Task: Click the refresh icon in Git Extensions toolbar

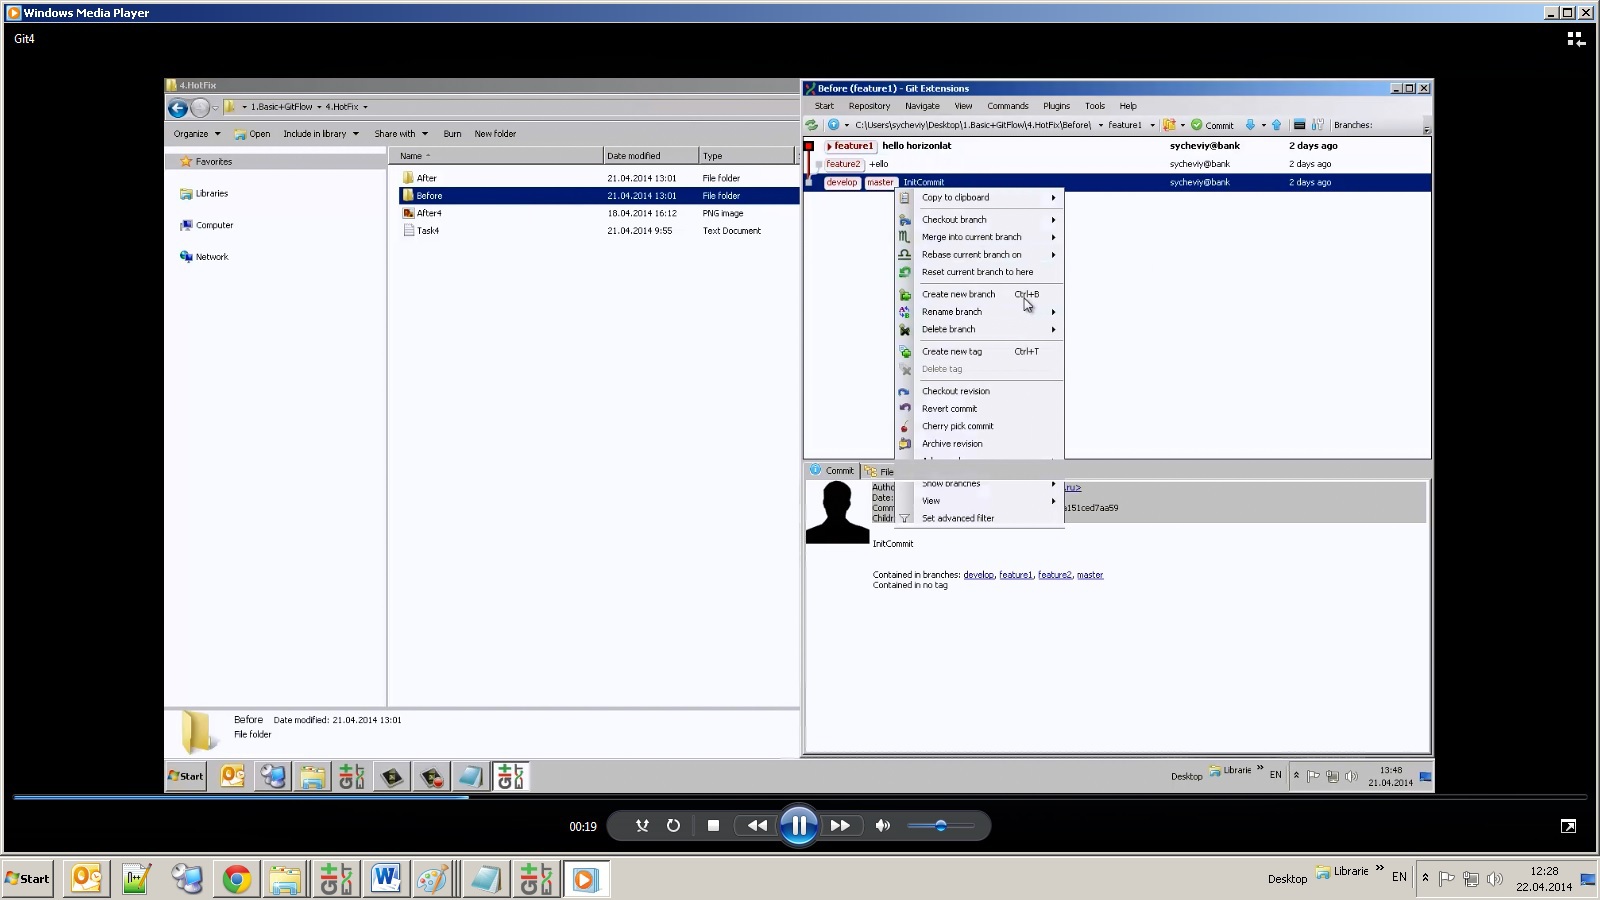Action: (811, 125)
